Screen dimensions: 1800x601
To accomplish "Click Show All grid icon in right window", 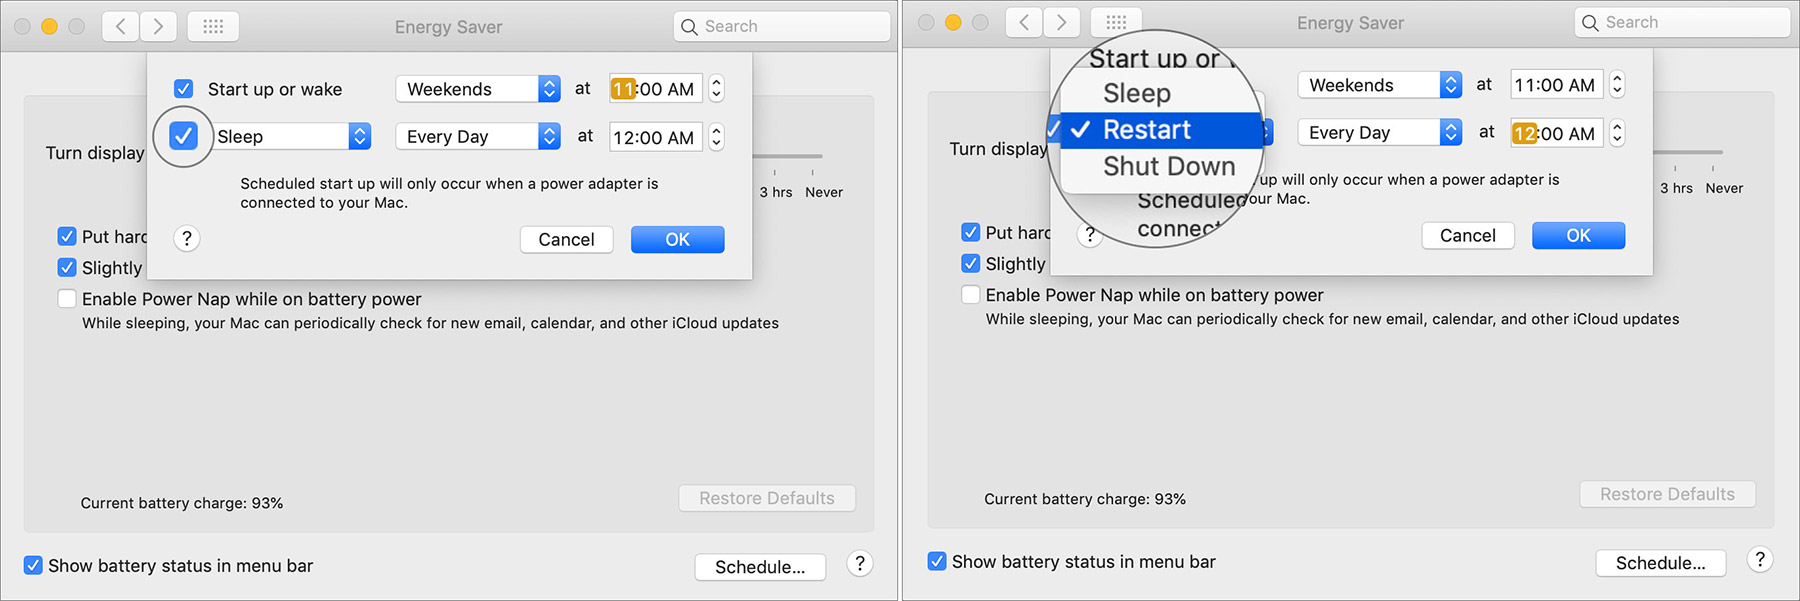I will (1116, 22).
